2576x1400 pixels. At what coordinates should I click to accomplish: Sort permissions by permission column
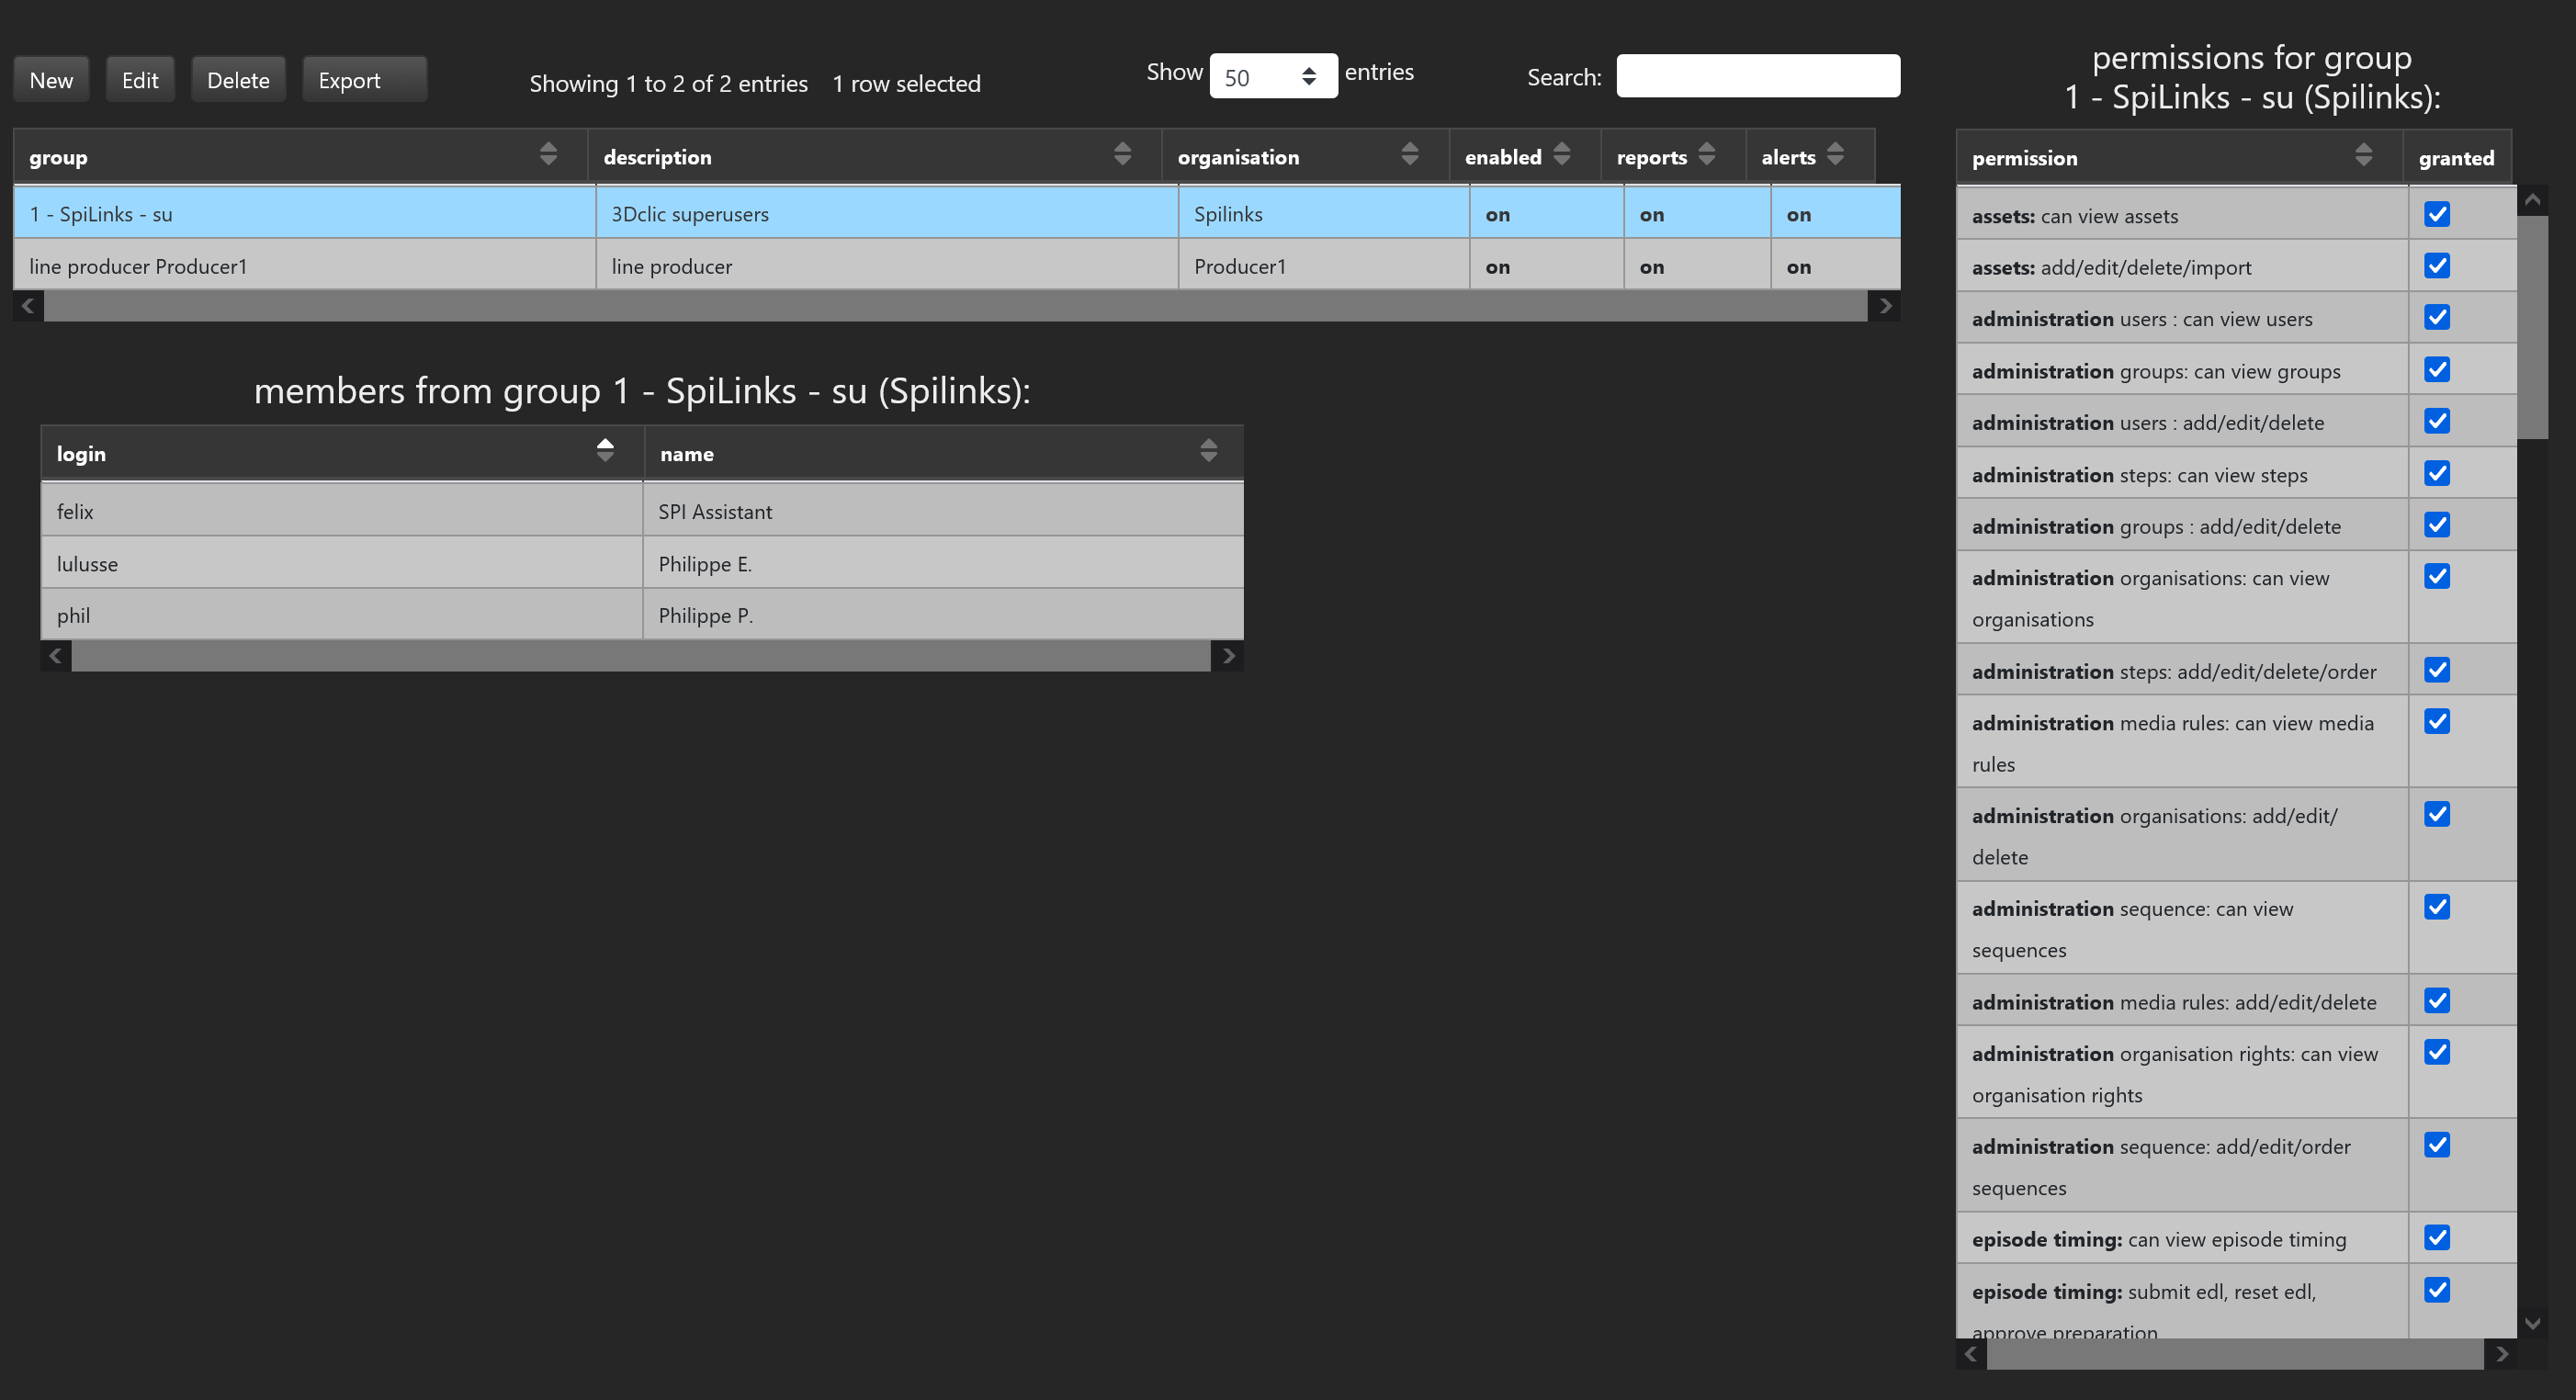click(2362, 155)
